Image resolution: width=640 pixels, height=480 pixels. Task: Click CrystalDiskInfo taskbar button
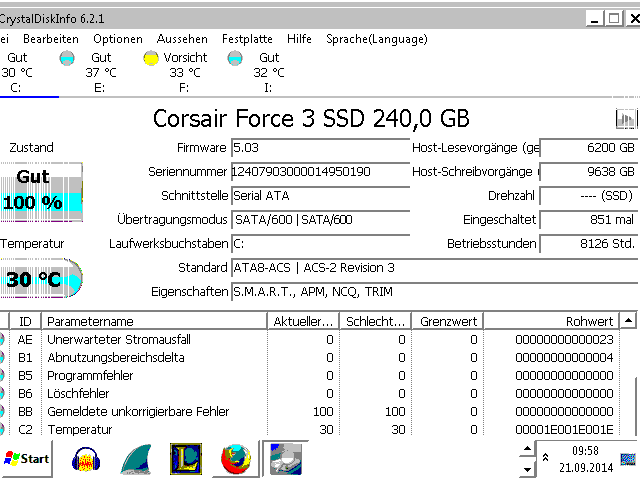285,459
